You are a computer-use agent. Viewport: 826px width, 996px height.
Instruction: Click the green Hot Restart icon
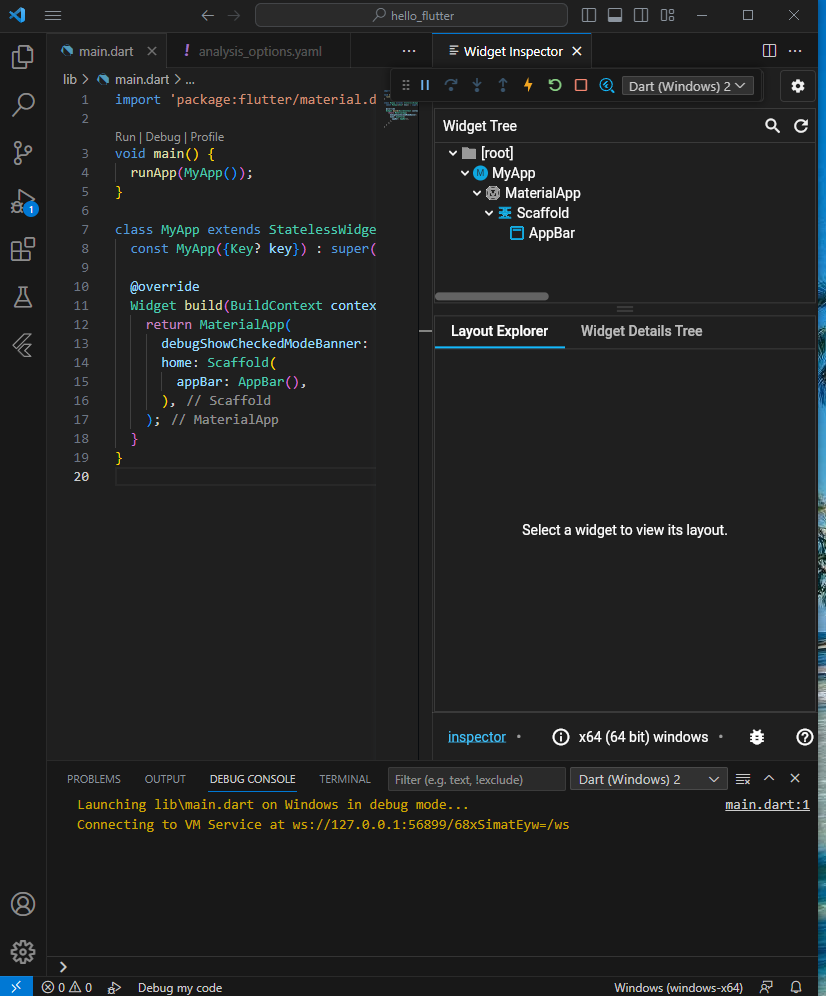555,85
